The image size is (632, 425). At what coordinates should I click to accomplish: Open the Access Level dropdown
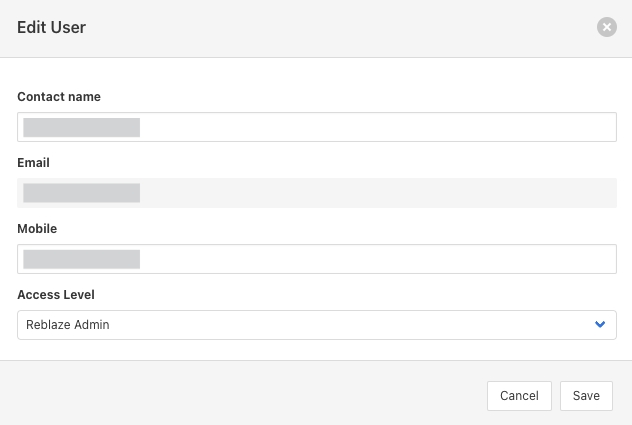coord(316,325)
